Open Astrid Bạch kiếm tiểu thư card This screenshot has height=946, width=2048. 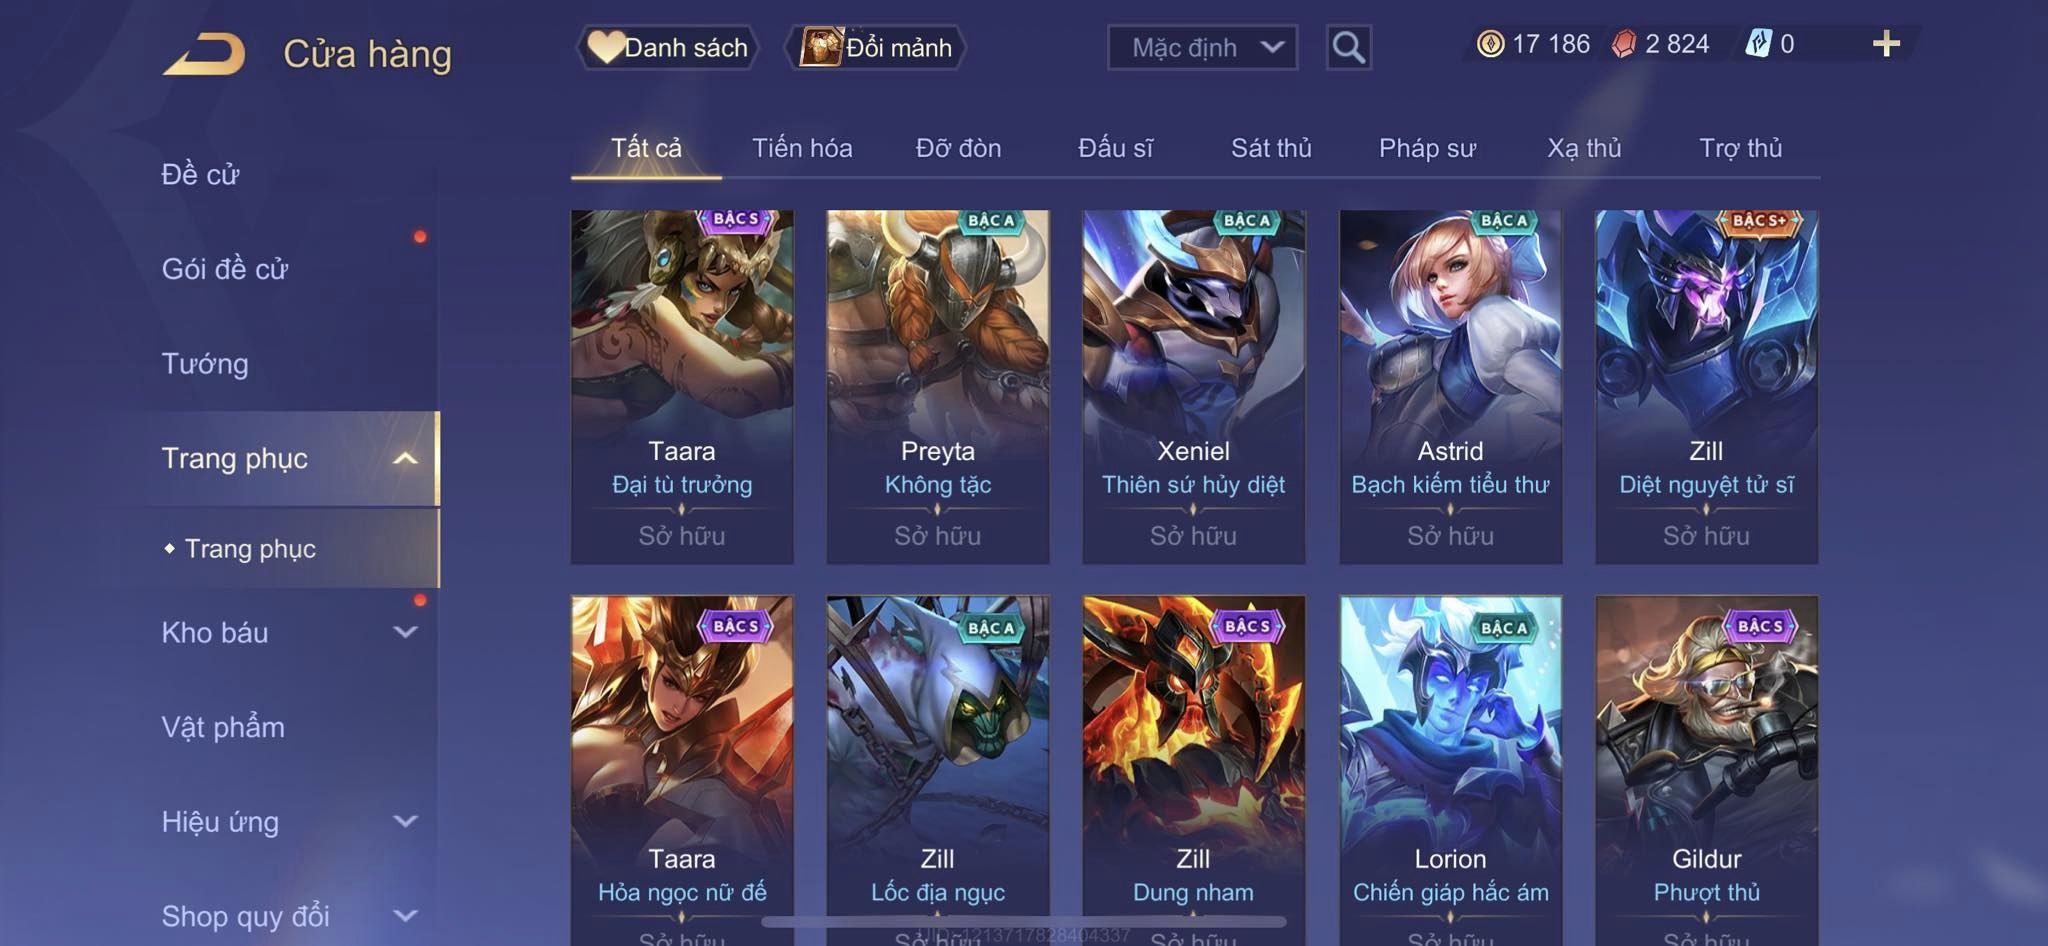pos(1450,387)
